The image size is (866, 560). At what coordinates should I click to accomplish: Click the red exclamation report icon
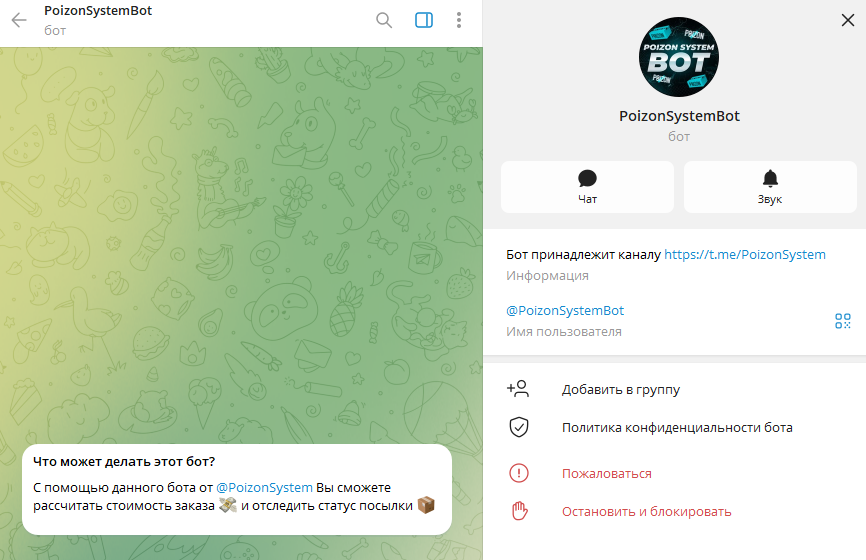[519, 473]
